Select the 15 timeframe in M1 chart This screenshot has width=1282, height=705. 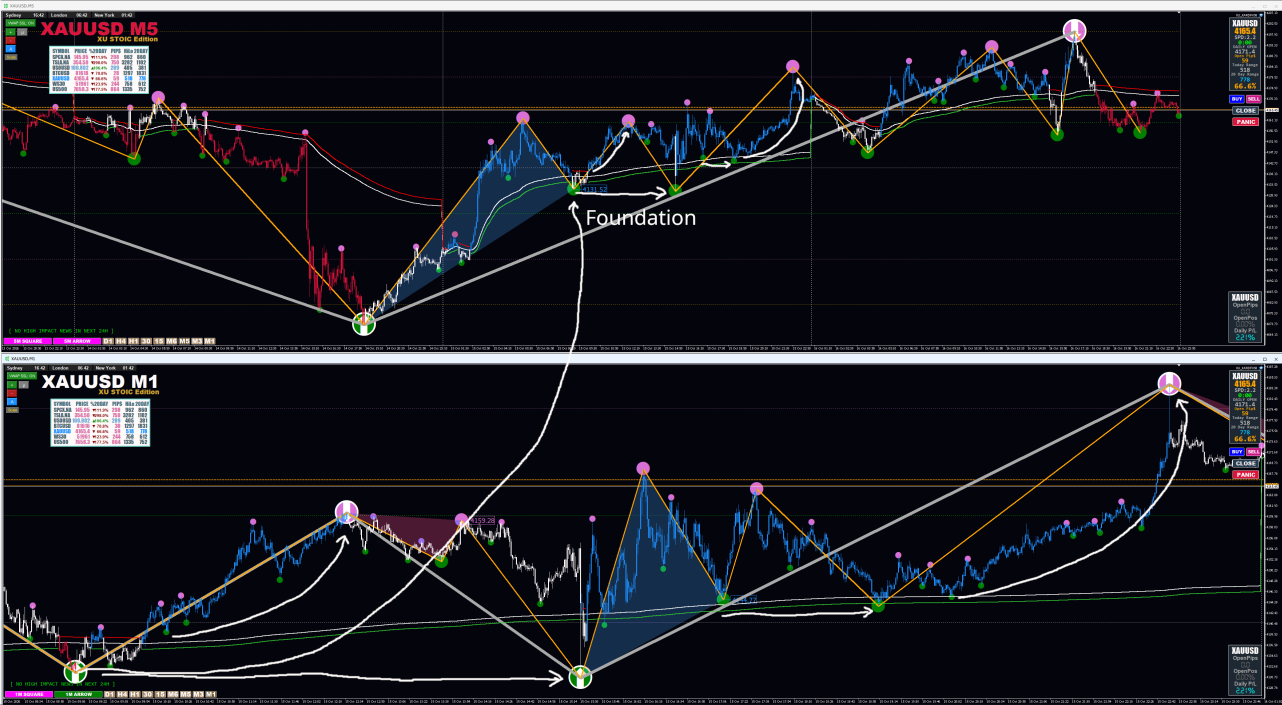pyautogui.click(x=159, y=693)
